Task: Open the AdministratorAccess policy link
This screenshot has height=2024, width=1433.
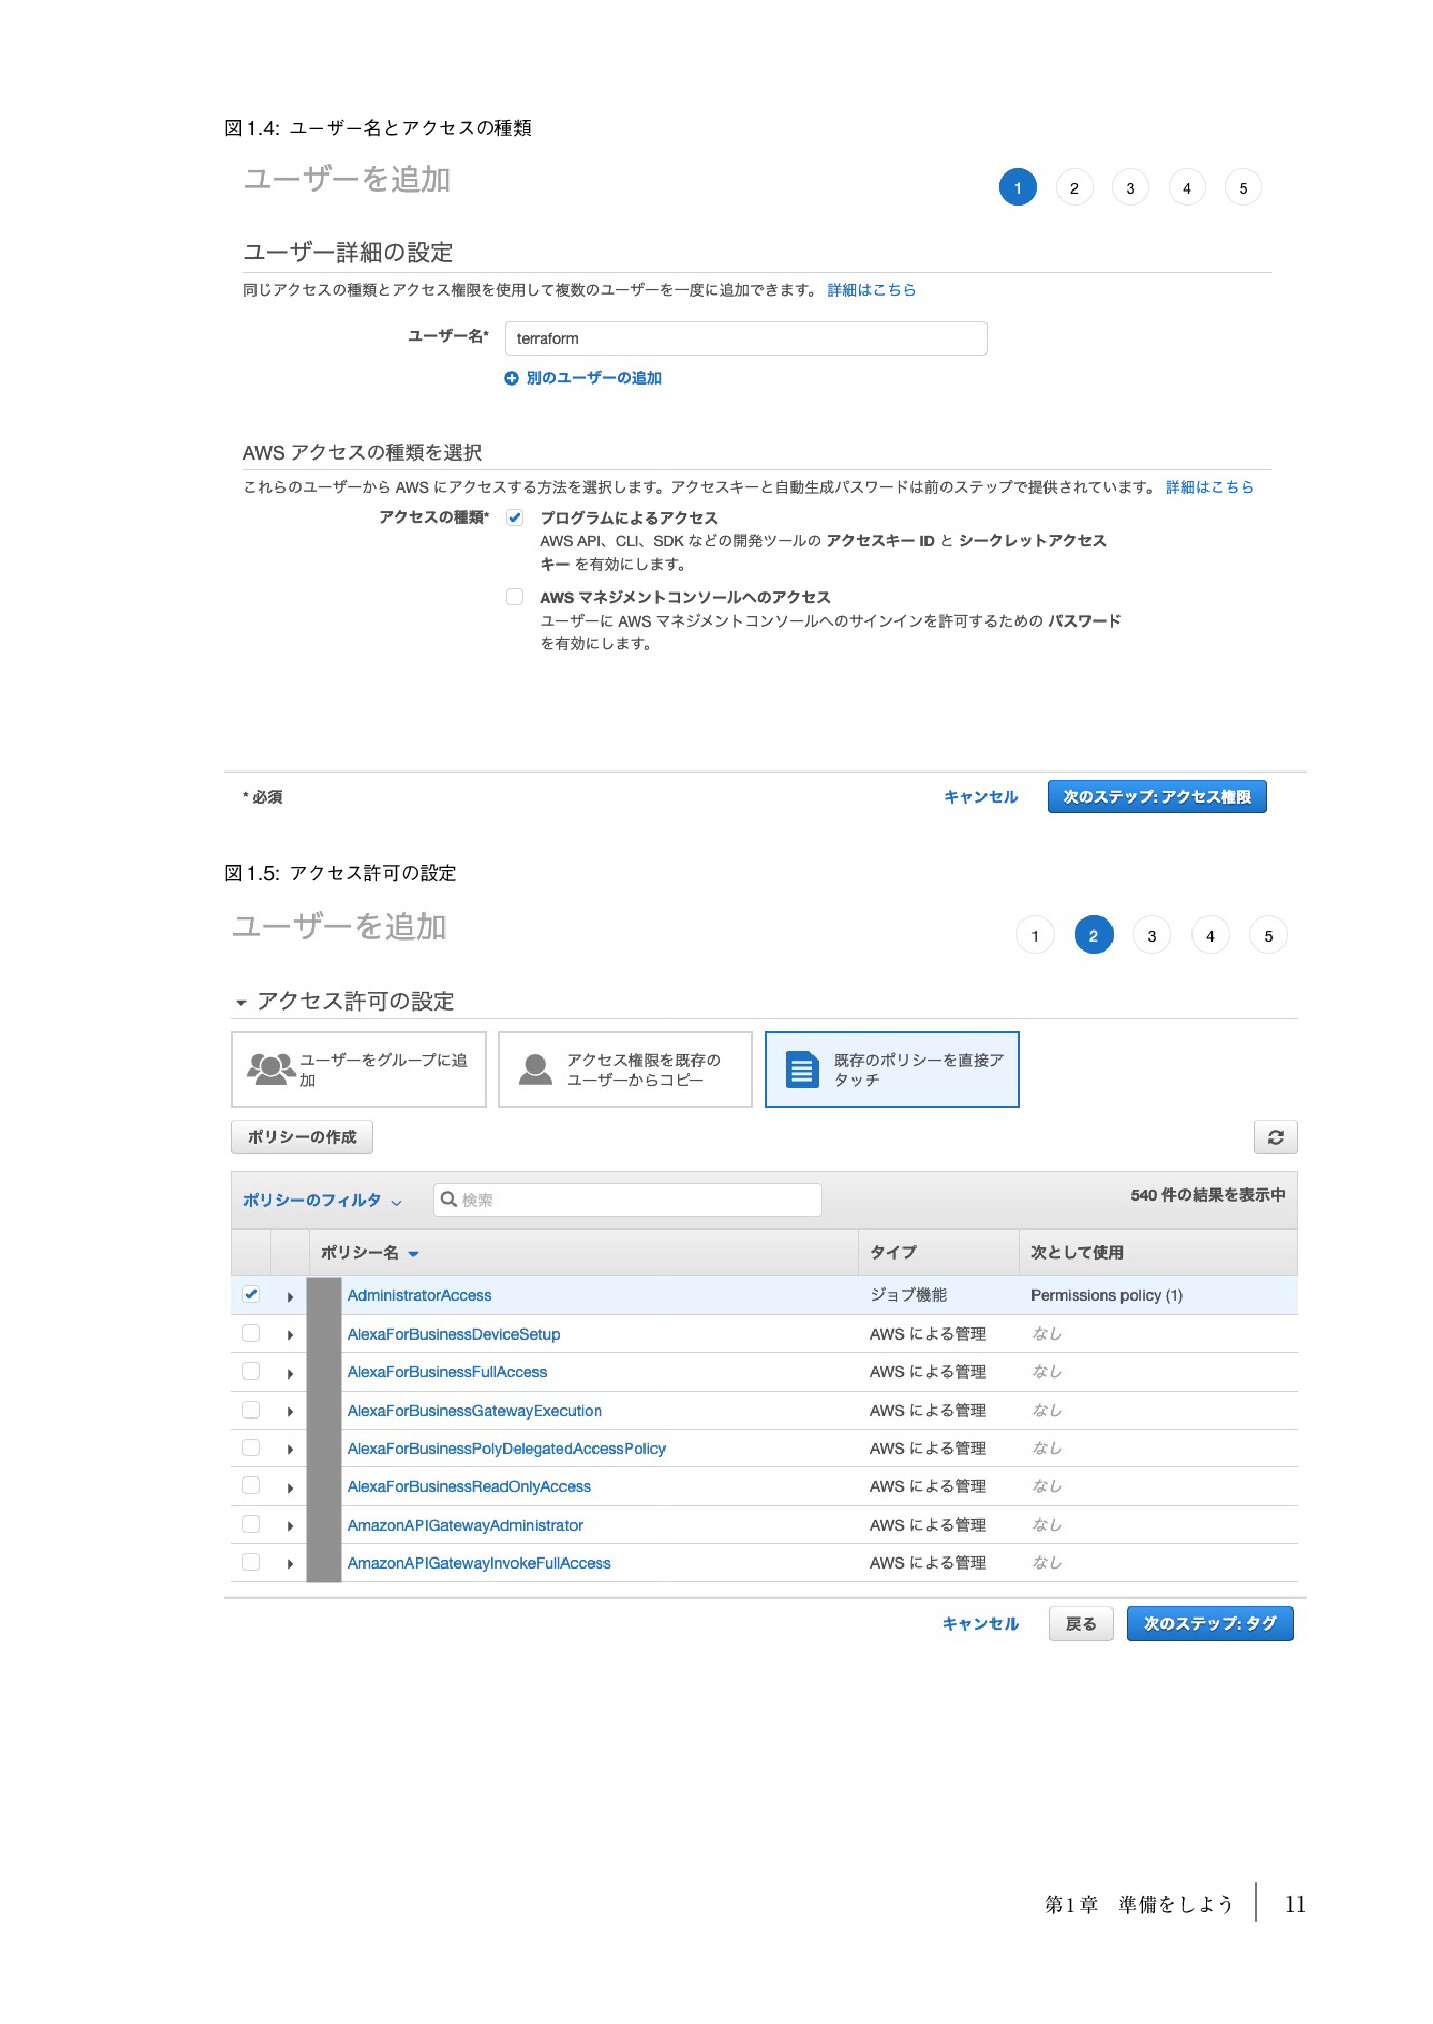Action: coord(419,1295)
